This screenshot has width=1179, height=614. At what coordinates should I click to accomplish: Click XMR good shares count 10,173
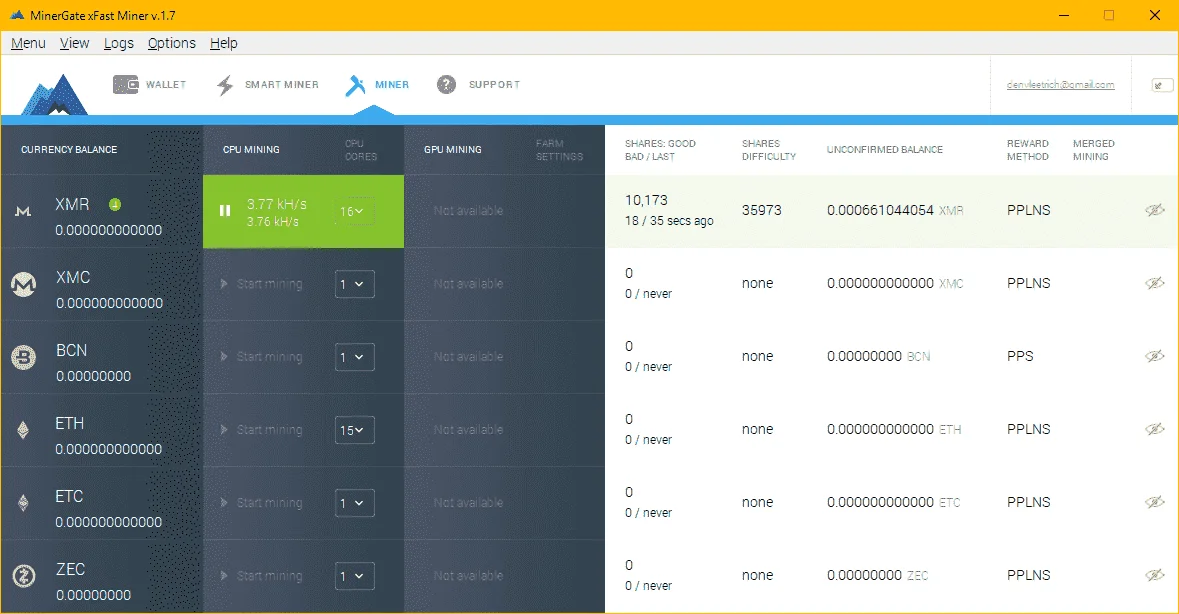point(646,200)
